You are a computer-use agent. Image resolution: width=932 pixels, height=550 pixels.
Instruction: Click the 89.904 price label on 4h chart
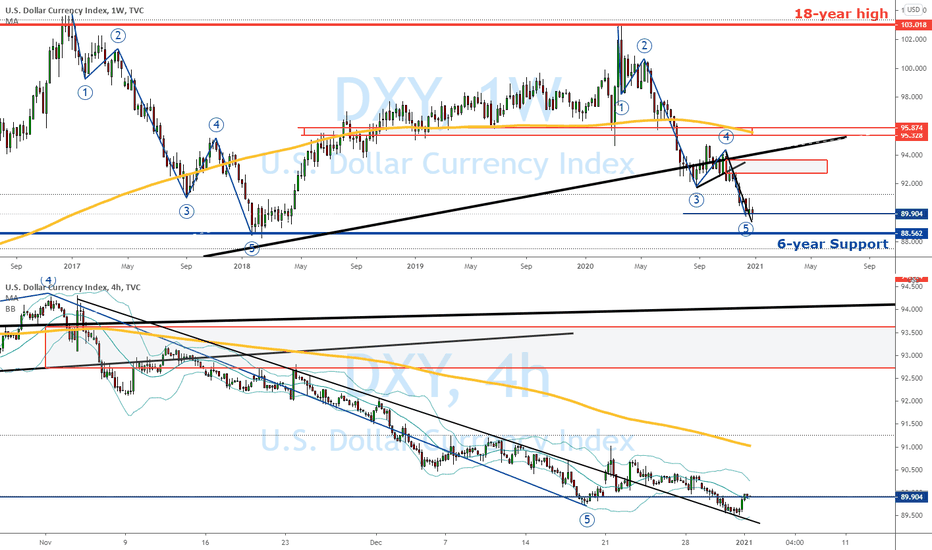[912, 496]
